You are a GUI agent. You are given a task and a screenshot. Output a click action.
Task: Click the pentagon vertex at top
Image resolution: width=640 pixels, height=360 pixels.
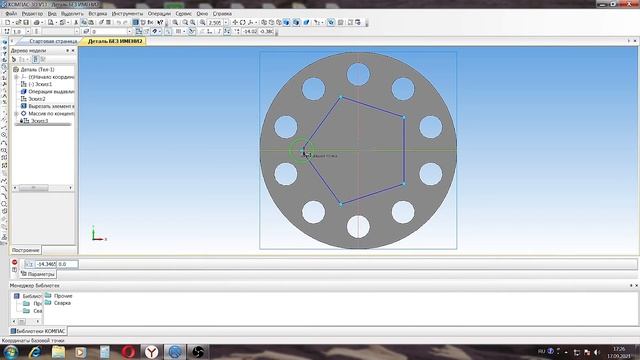341,97
